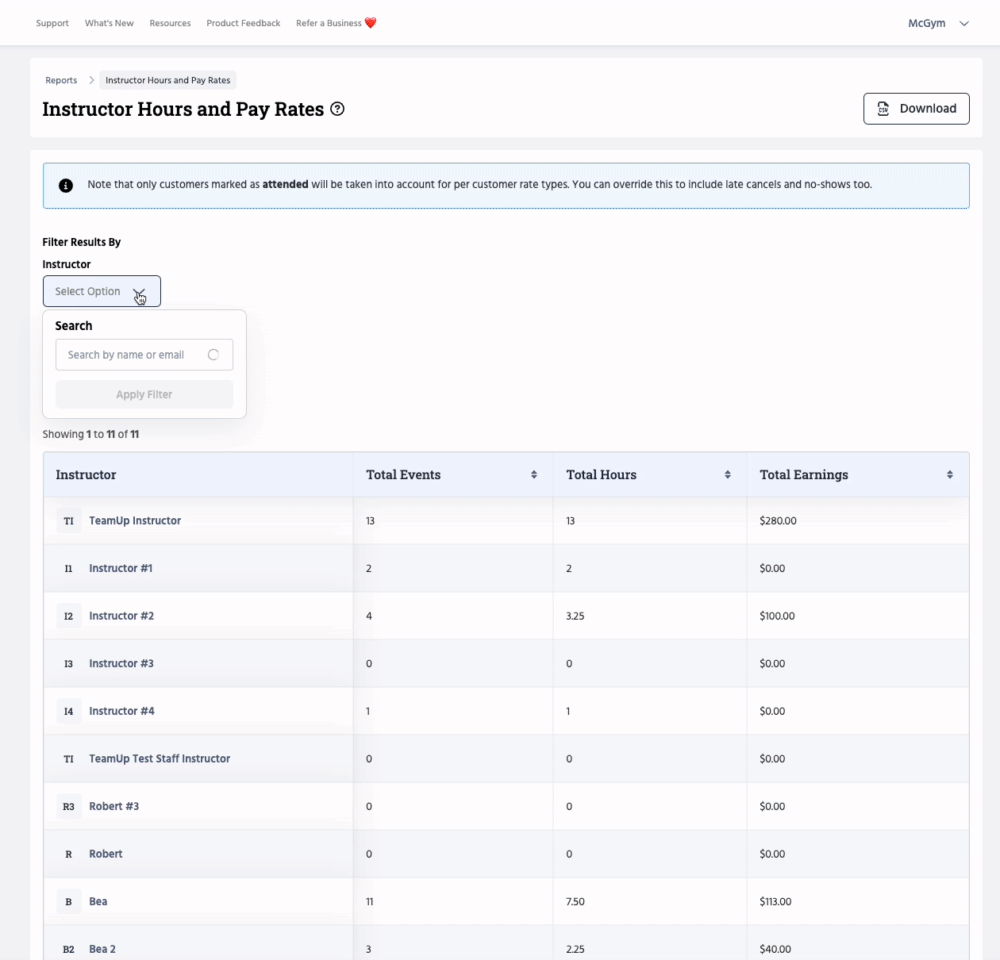Click the info icon in the attended note banner
This screenshot has width=1000, height=960.
65,184
